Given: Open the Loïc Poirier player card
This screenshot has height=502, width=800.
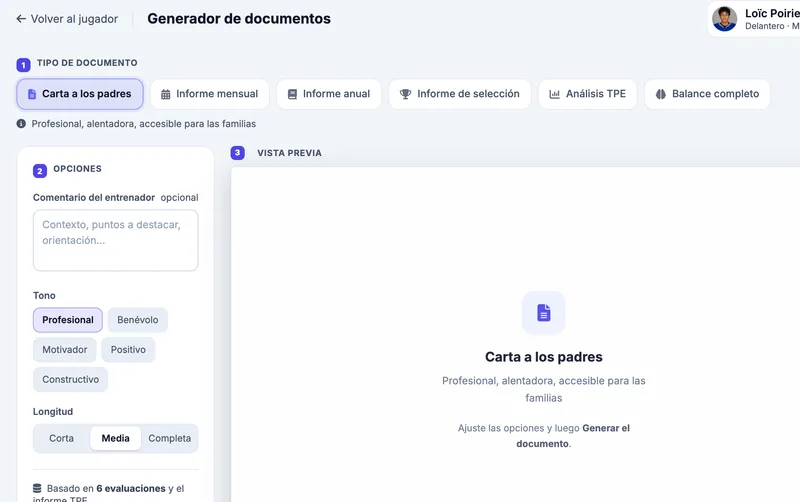Looking at the screenshot, I should (754, 19).
